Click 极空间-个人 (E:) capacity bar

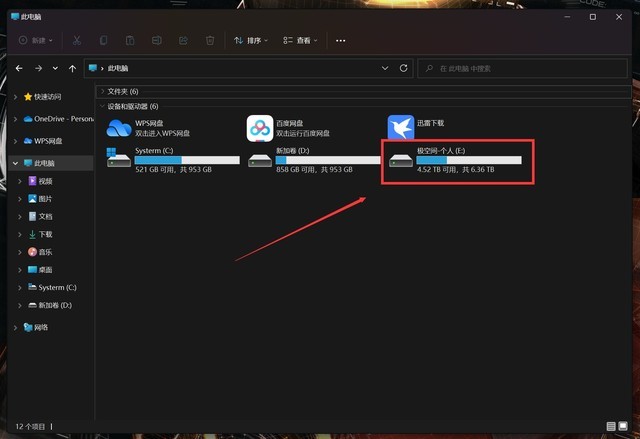click(469, 160)
